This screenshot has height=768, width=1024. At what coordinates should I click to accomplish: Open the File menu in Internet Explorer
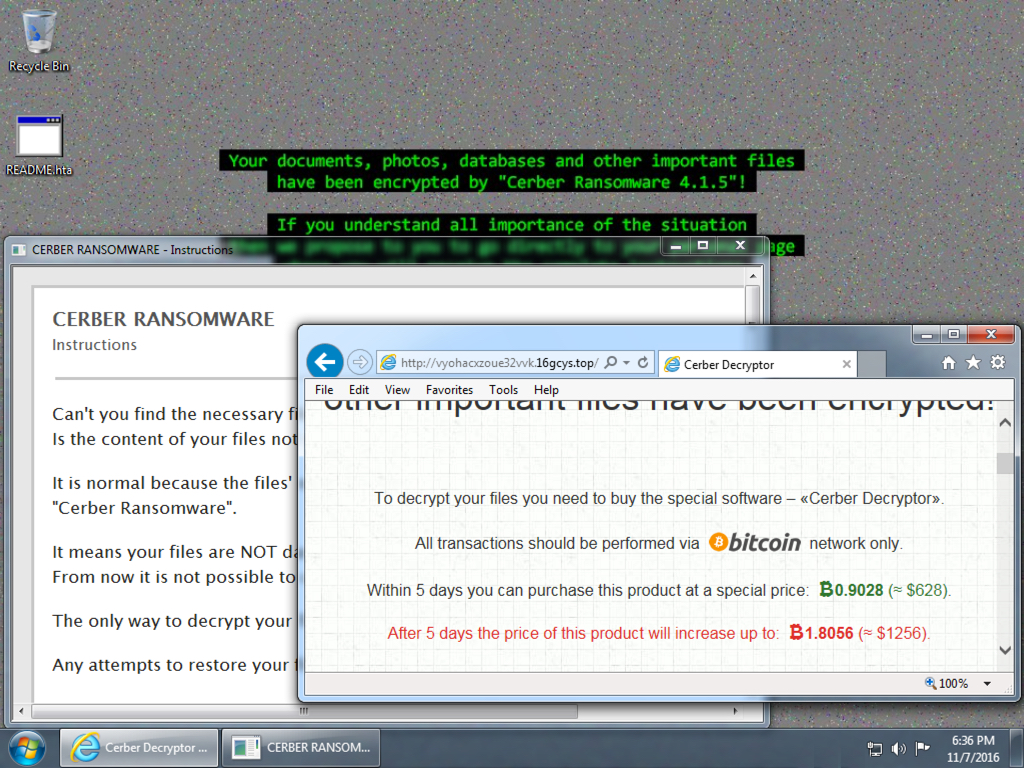[x=324, y=390]
